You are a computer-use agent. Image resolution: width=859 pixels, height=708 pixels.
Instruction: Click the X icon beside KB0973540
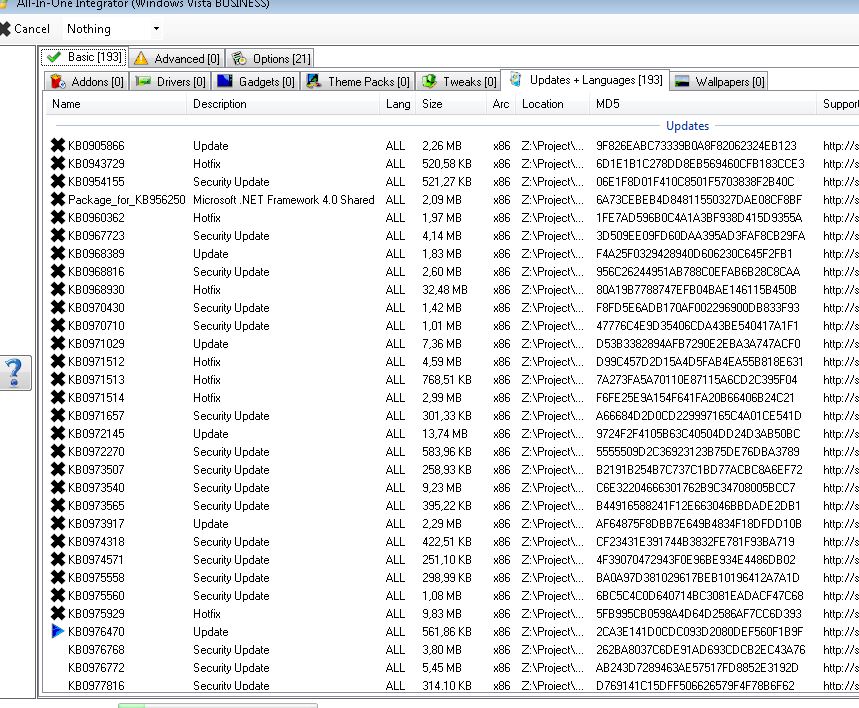[x=58, y=488]
